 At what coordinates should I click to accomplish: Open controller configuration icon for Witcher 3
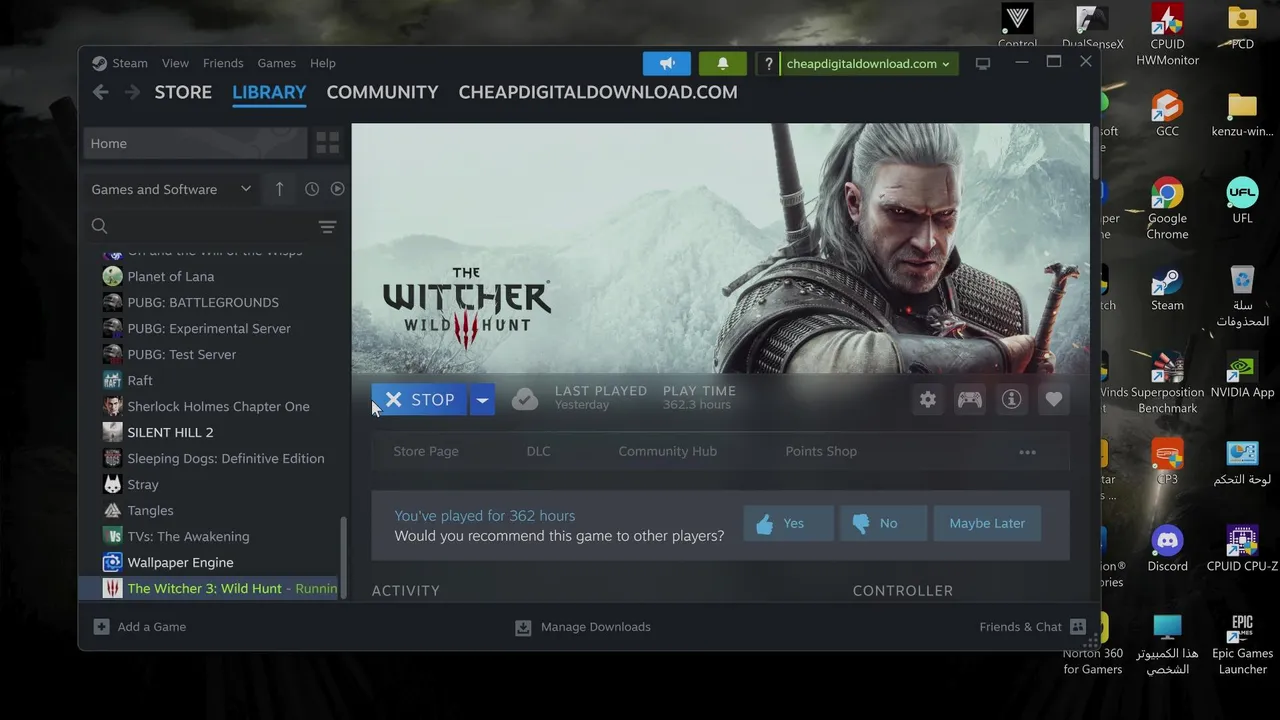970,400
